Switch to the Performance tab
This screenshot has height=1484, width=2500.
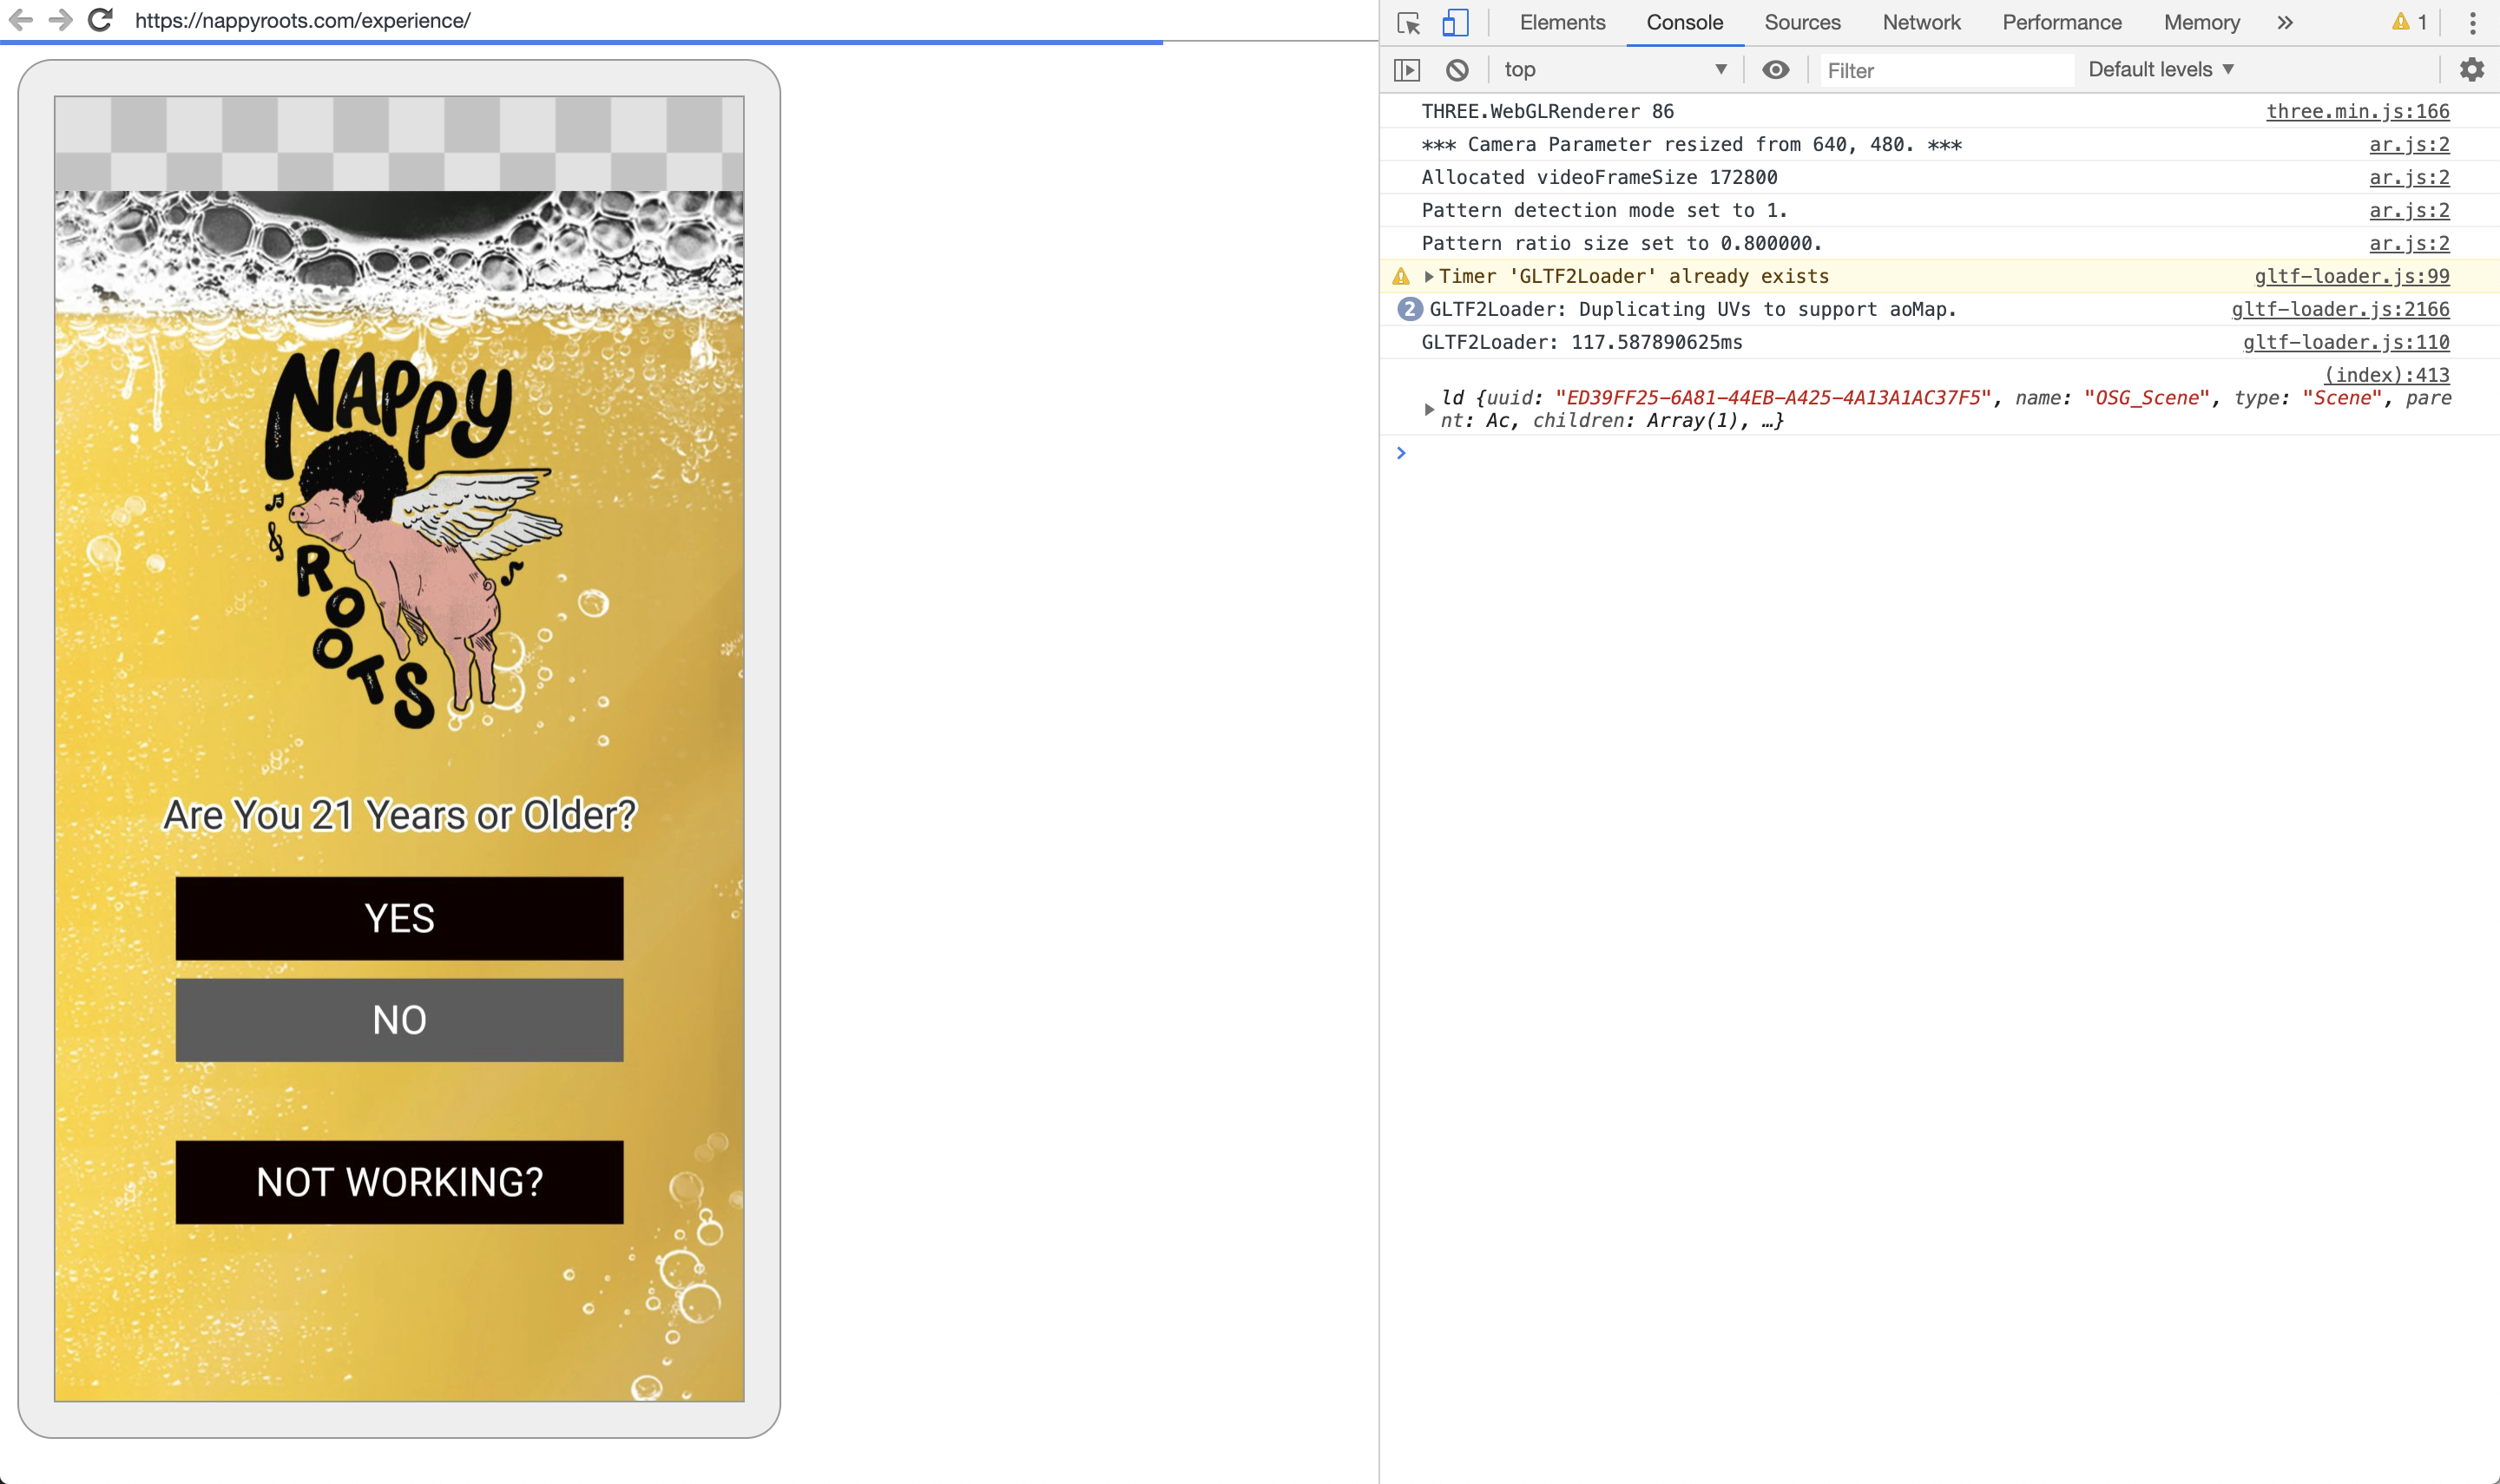[2062, 22]
